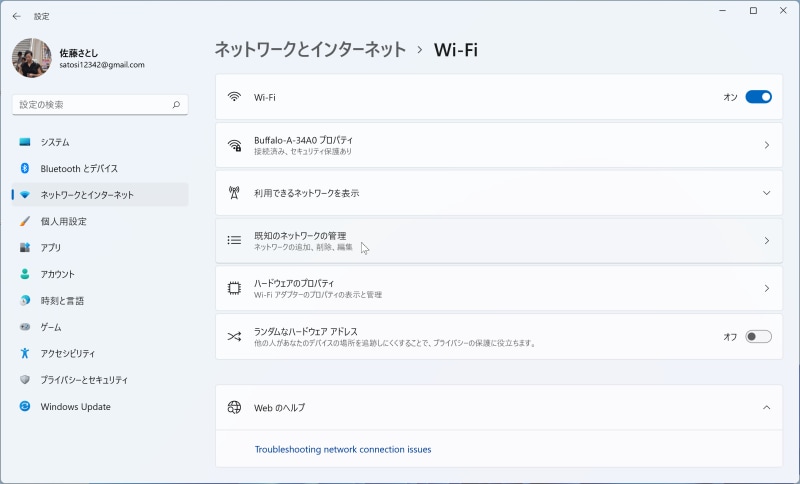
Task: Click the 設定の検索 search field
Action: coord(90,104)
